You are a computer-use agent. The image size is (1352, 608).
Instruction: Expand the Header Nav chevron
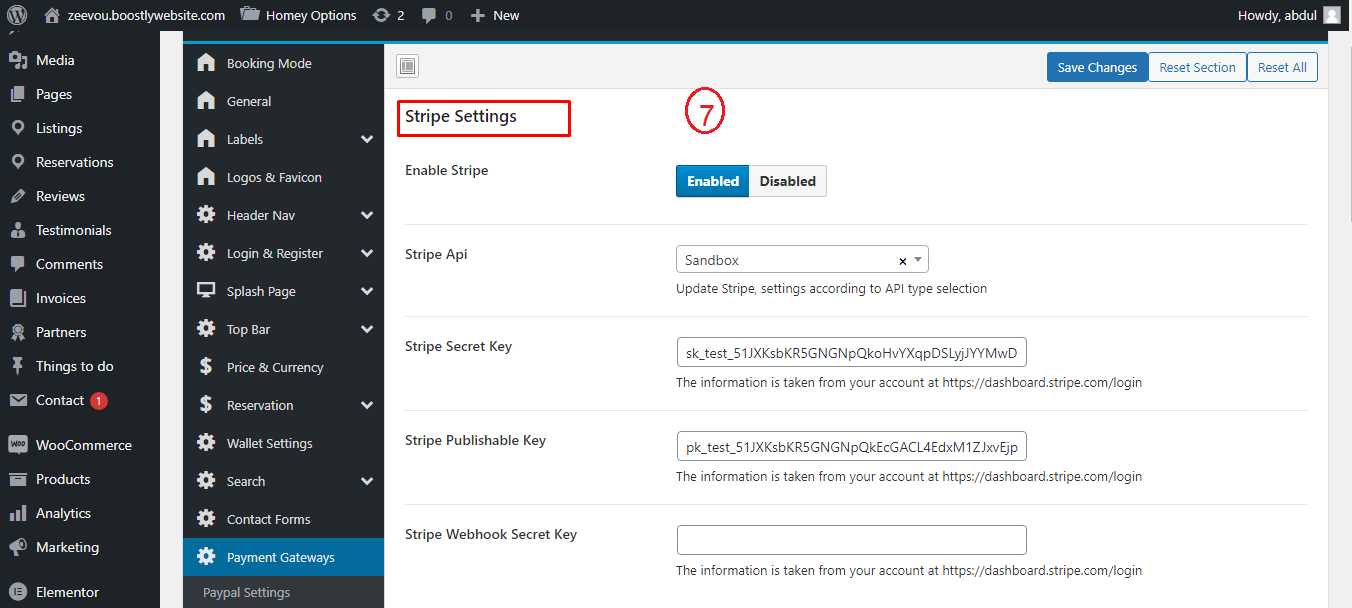pyautogui.click(x=367, y=215)
